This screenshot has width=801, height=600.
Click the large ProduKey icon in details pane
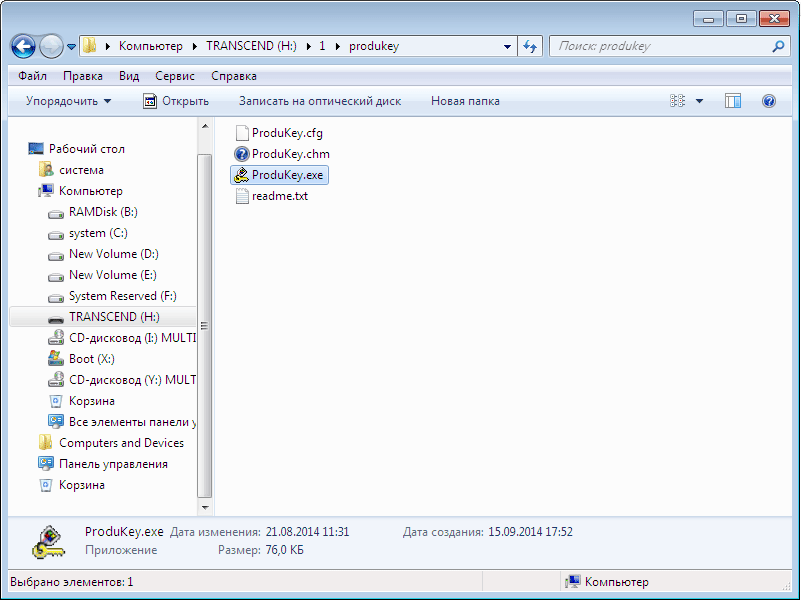(49, 542)
